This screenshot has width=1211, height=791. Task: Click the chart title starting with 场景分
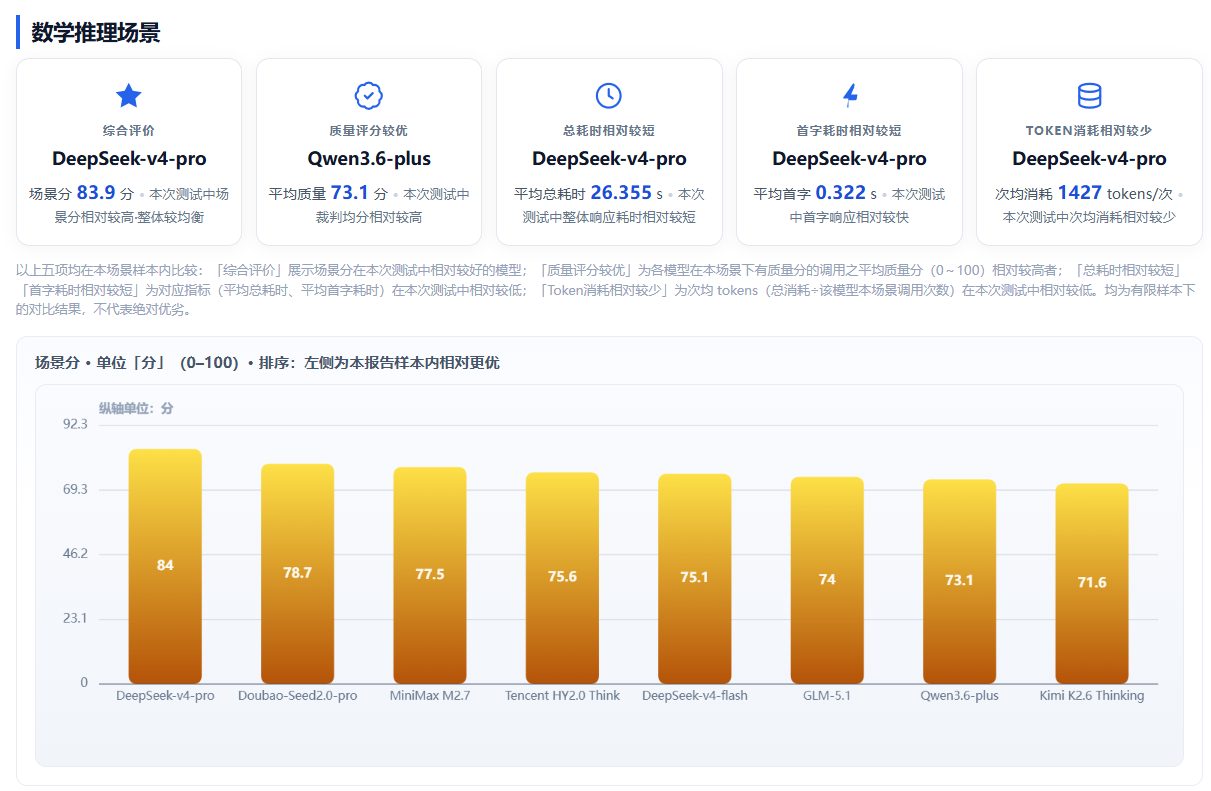tap(267, 363)
